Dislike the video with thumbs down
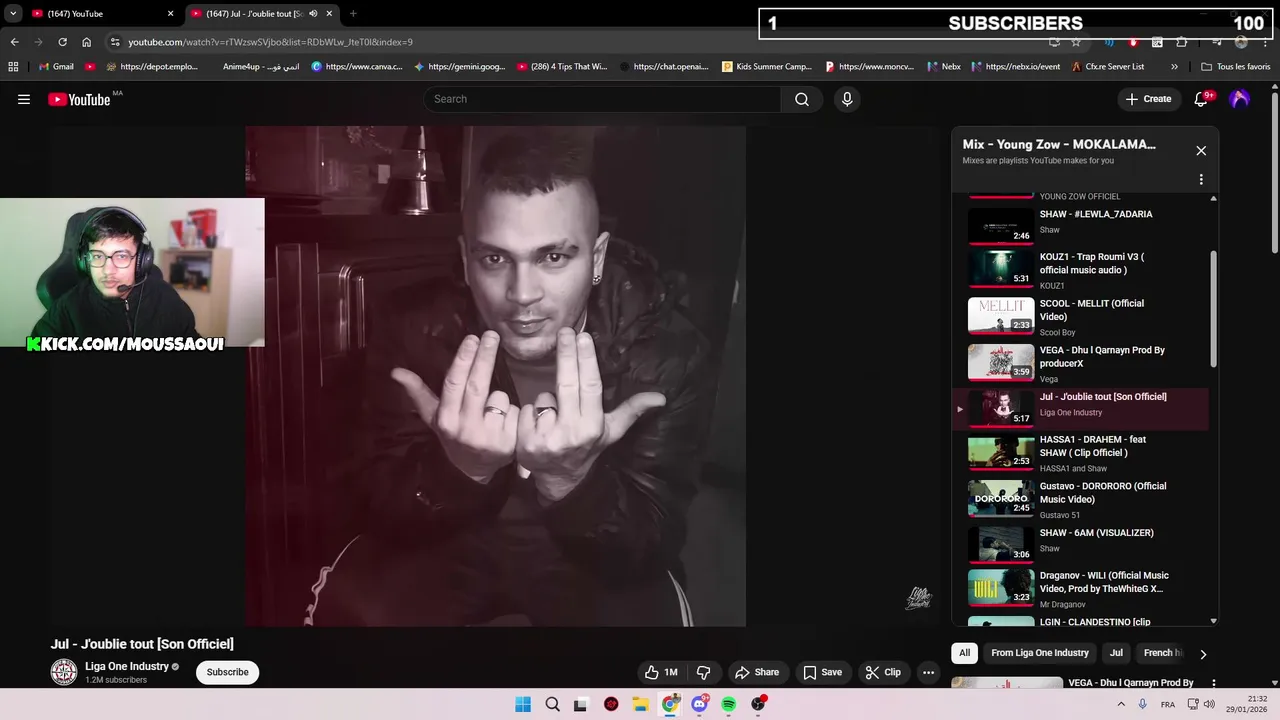Image resolution: width=1280 pixels, height=720 pixels. (703, 672)
